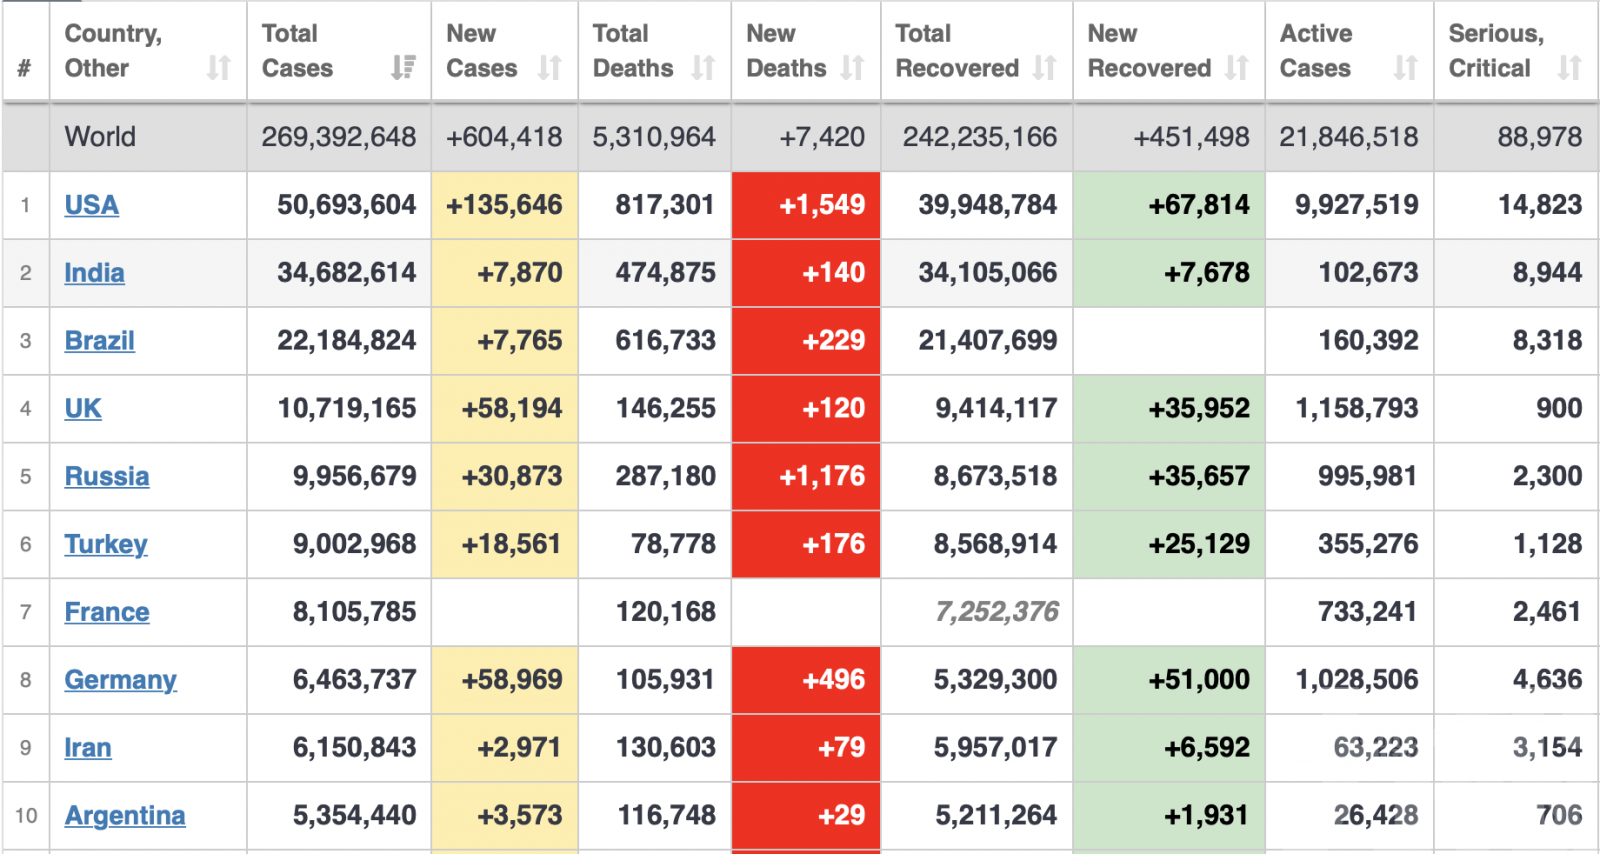The image size is (1600, 854).
Task: Select Russia new deaths +1,176 cell
Action: (806, 476)
